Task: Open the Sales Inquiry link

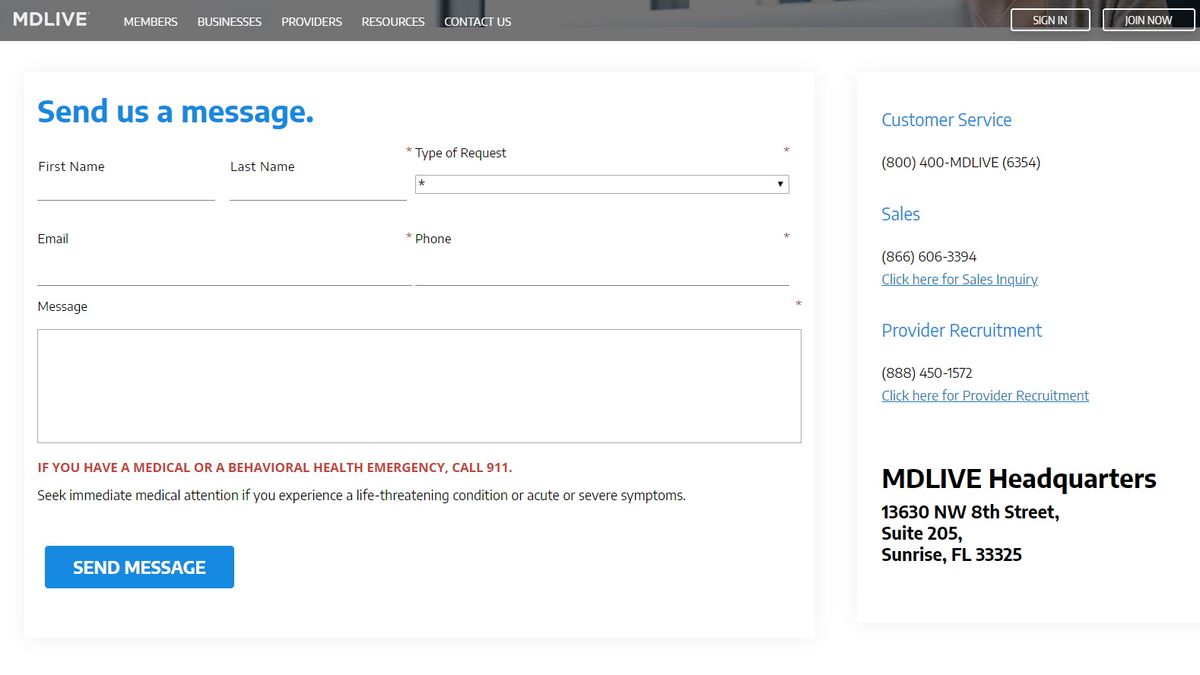Action: pyautogui.click(x=960, y=279)
